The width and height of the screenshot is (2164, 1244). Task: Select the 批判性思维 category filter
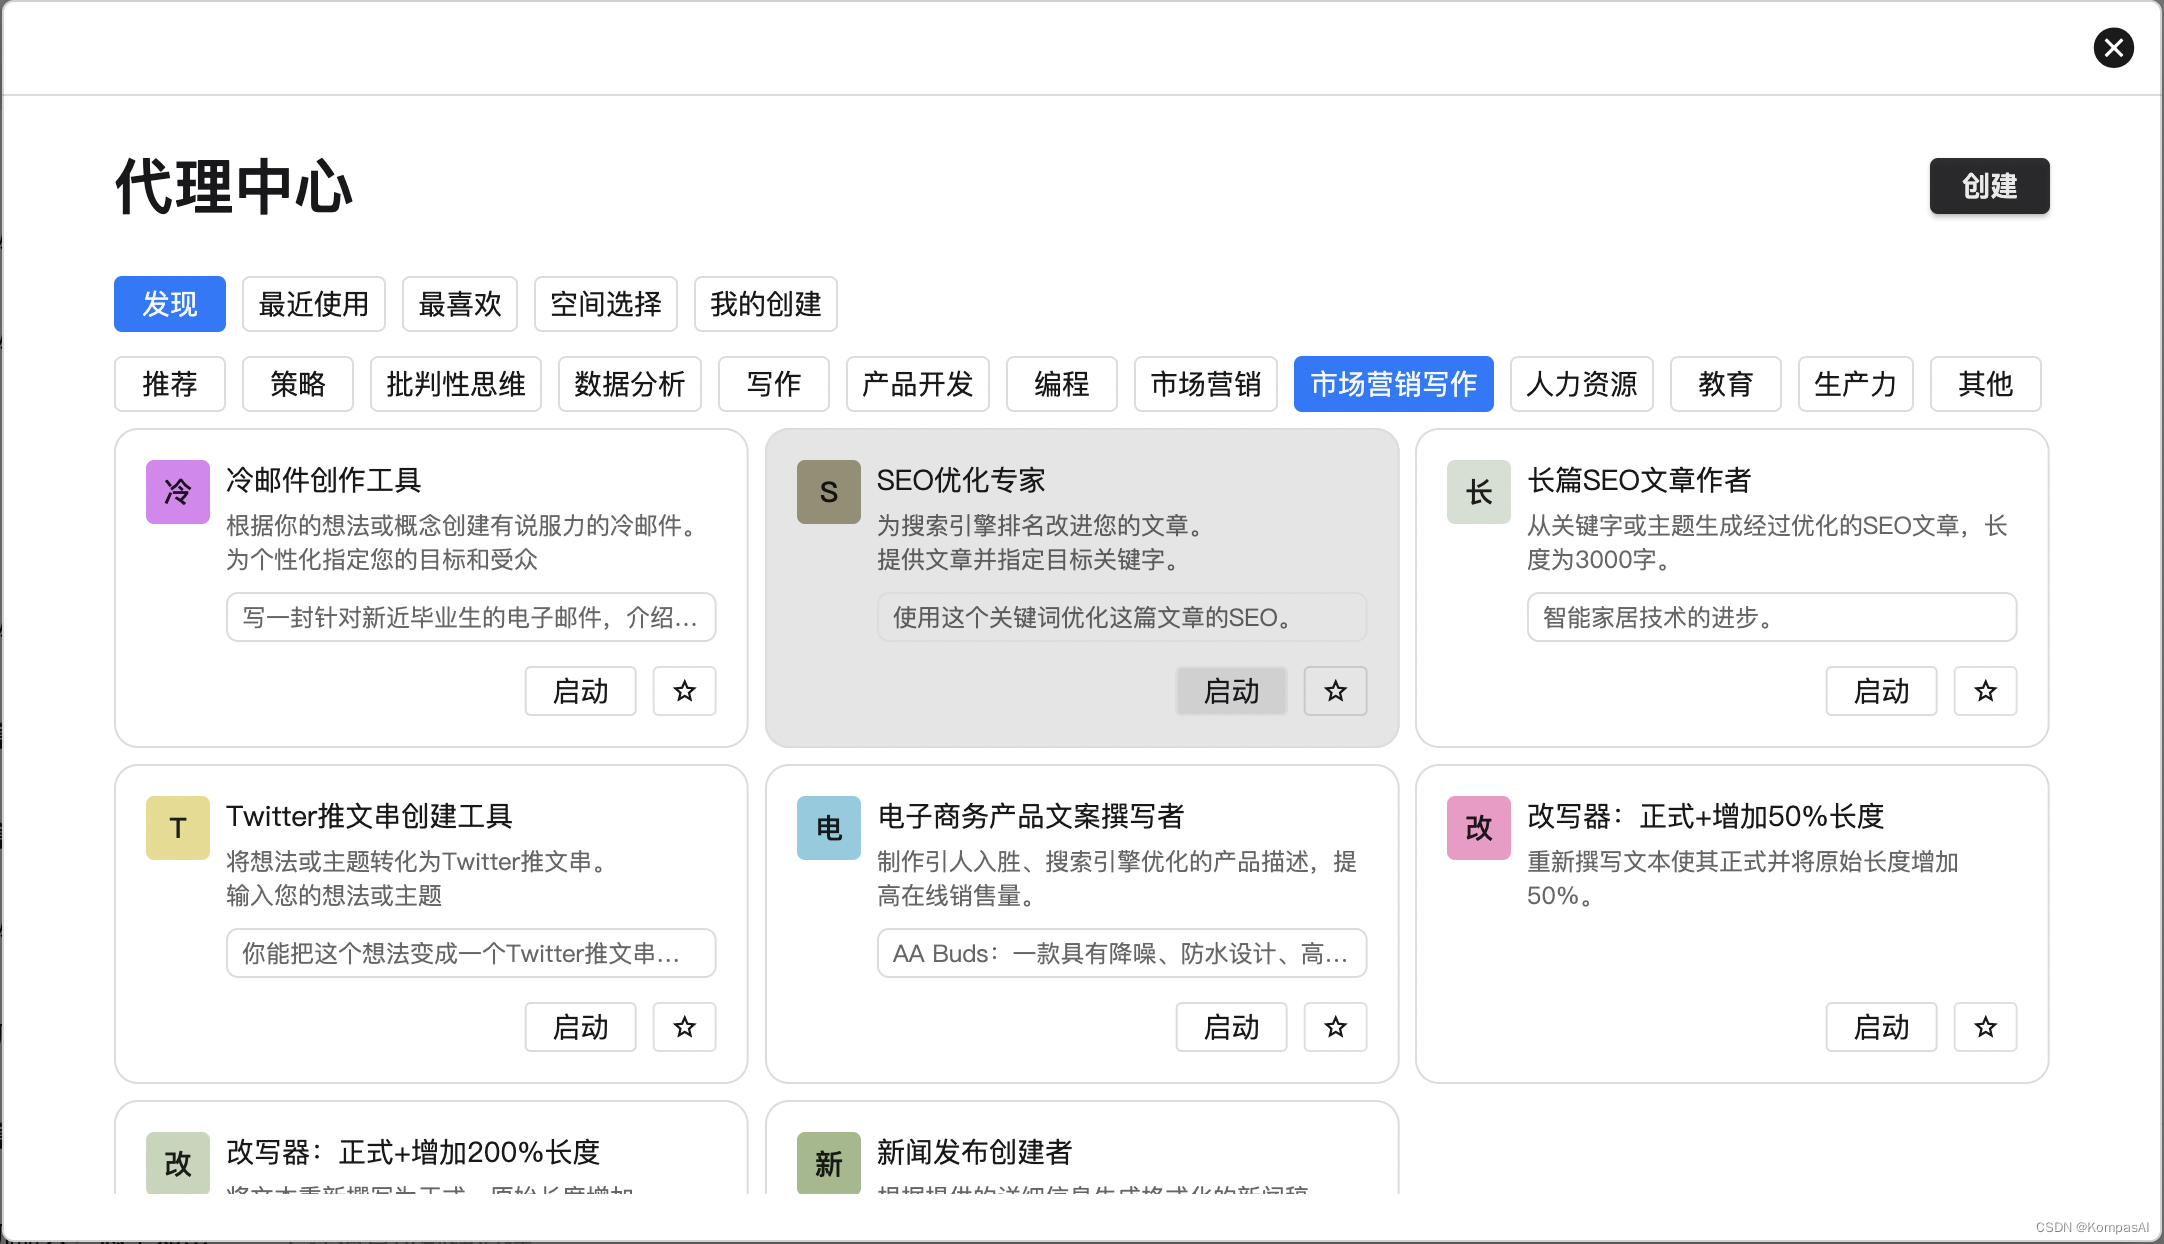point(456,384)
